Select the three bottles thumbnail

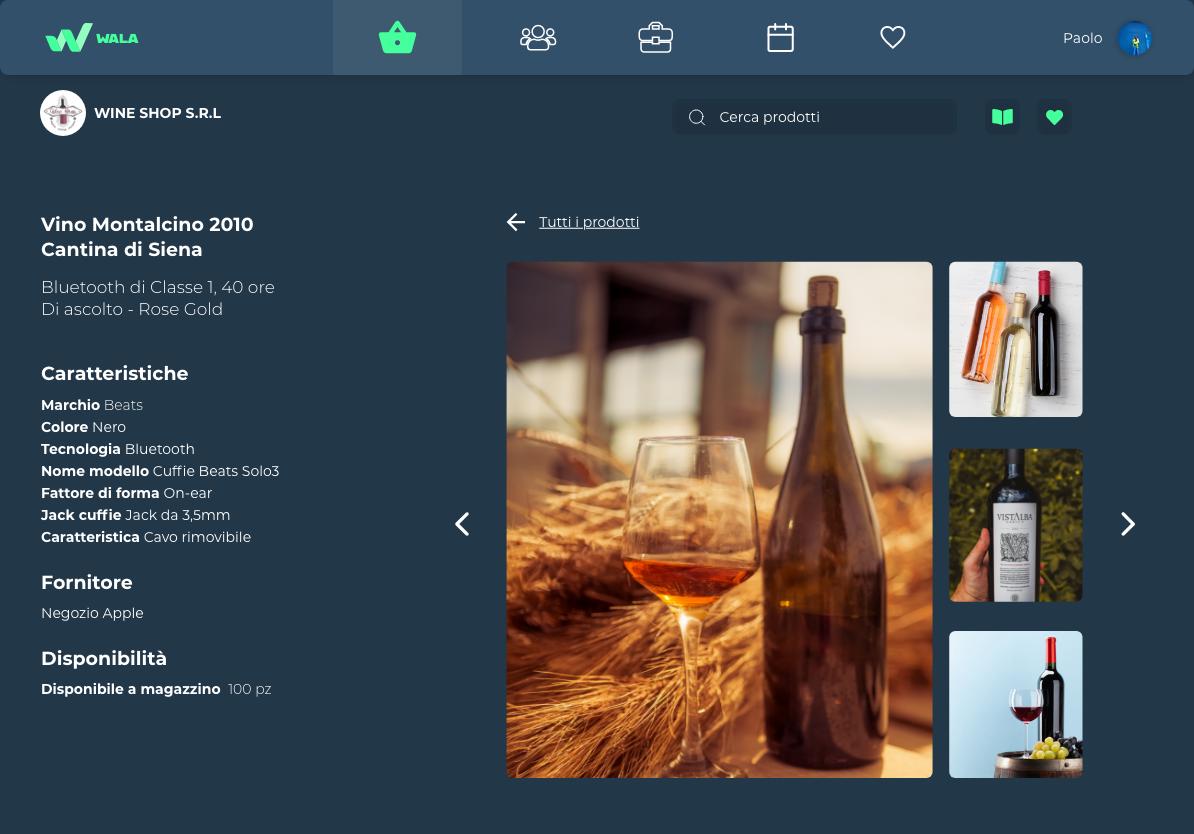click(1015, 339)
